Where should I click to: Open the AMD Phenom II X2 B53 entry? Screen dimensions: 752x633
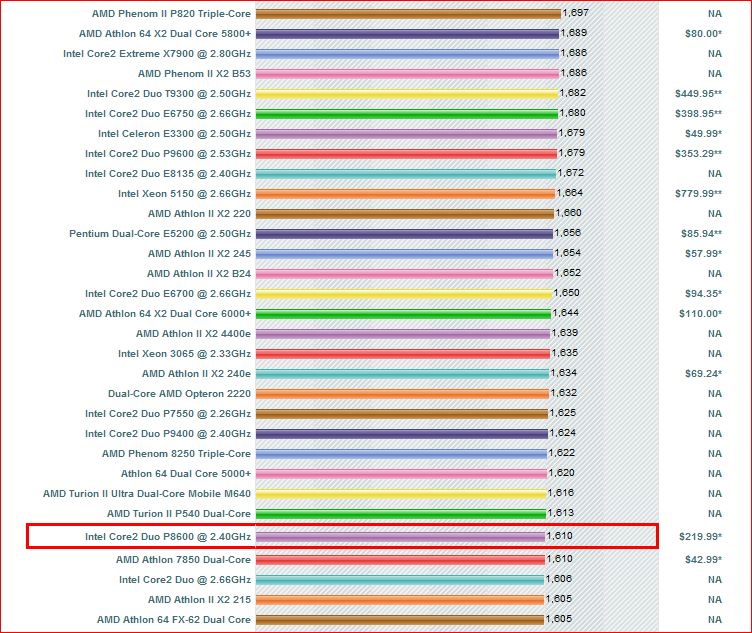click(194, 74)
